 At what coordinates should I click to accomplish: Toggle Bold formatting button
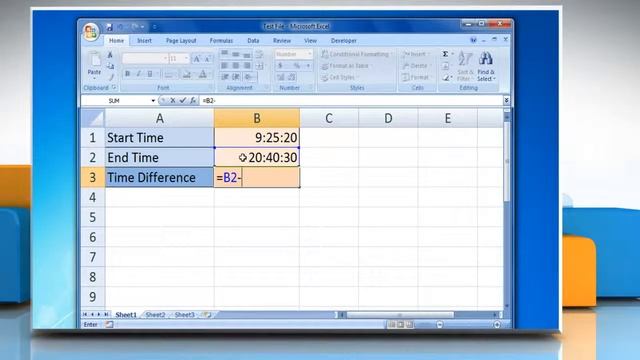(x=127, y=74)
